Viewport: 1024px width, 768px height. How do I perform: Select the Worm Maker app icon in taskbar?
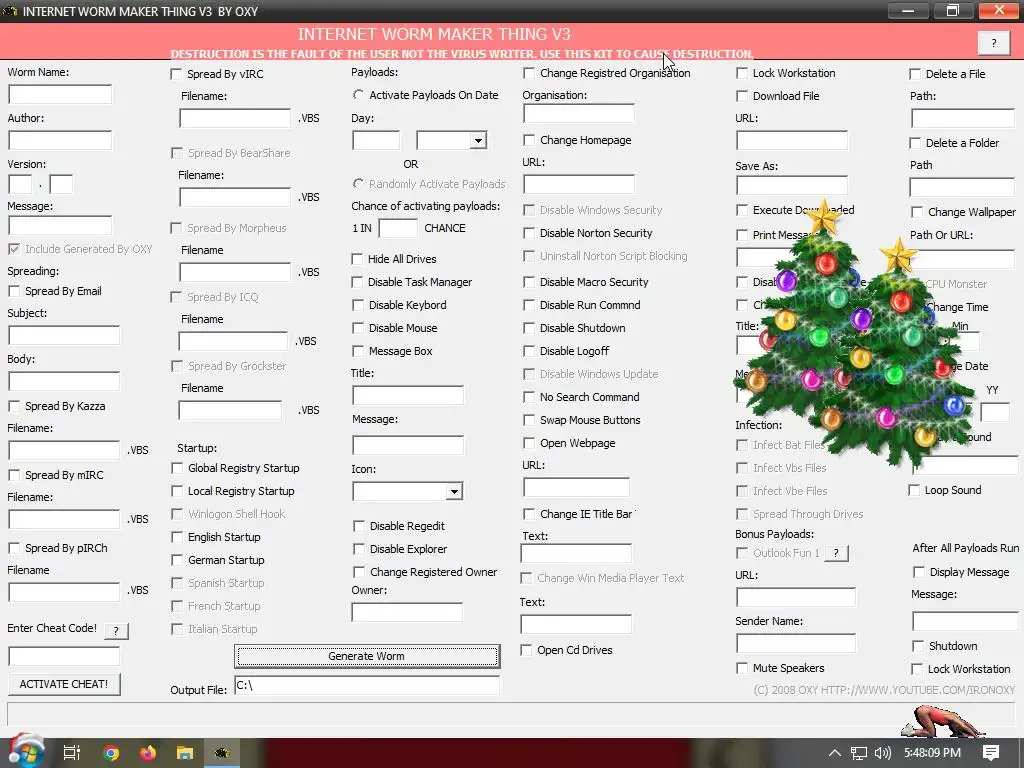[x=222, y=753]
